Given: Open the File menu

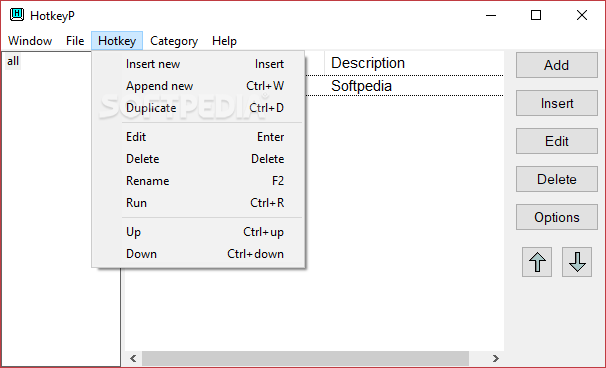Looking at the screenshot, I should pos(75,41).
